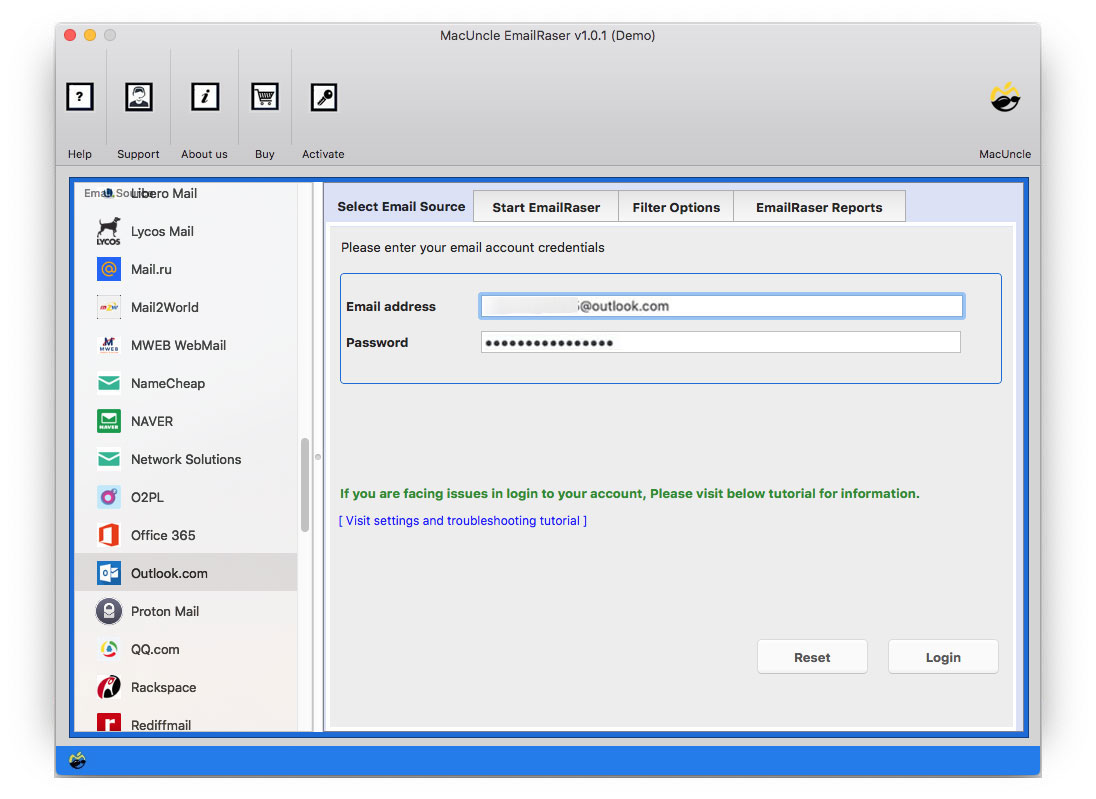Choose the O2PL label

pos(147,497)
